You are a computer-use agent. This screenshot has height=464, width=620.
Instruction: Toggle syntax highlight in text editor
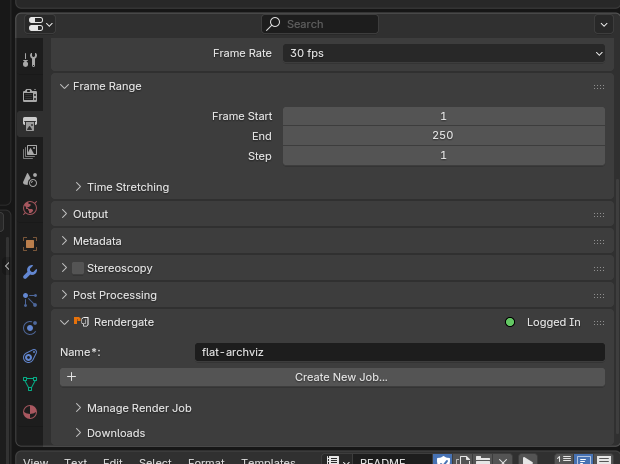(x=604, y=460)
